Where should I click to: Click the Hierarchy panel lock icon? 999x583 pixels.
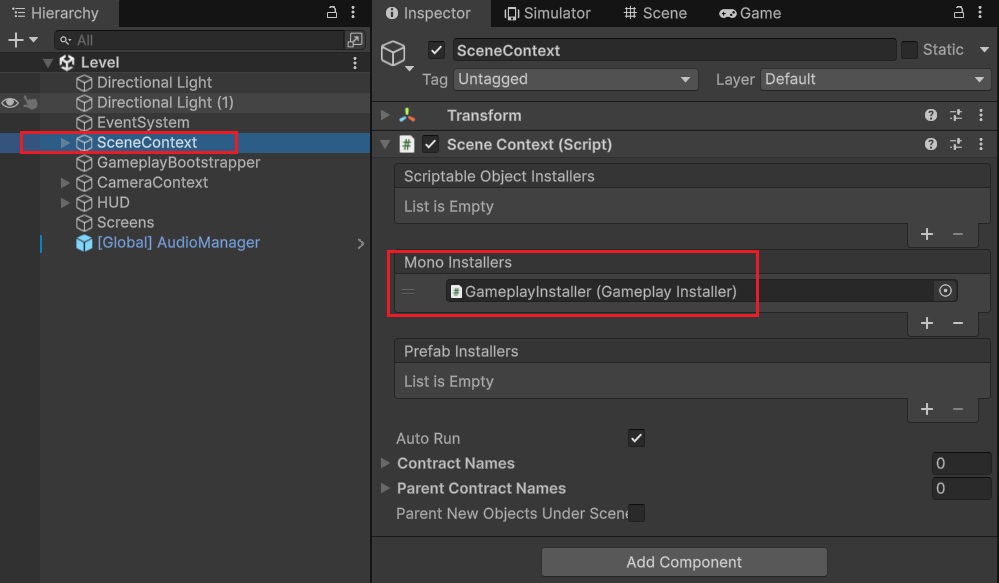(332, 13)
